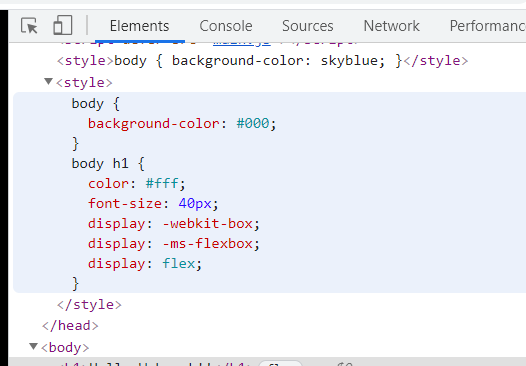Viewport: 526px width, 366px height.
Task: Click the 'body {' selector text
Action: [x=96, y=104]
